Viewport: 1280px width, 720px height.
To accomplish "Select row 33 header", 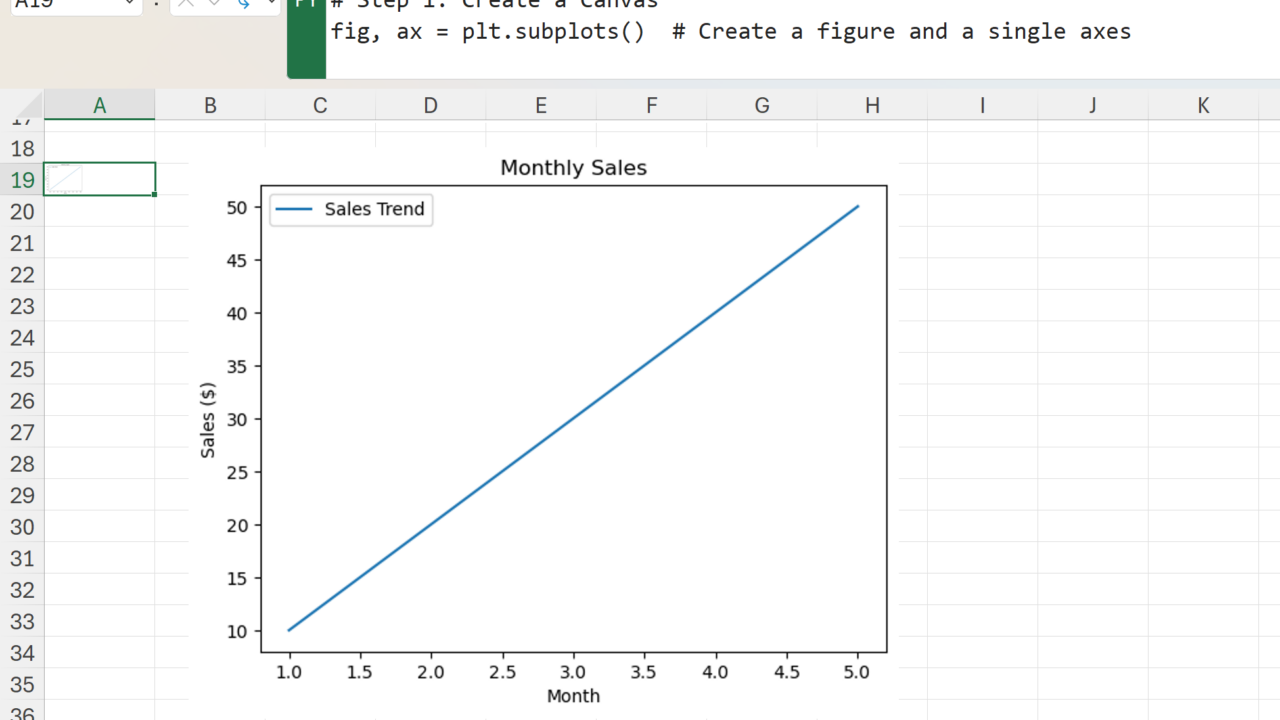I will tap(22, 622).
